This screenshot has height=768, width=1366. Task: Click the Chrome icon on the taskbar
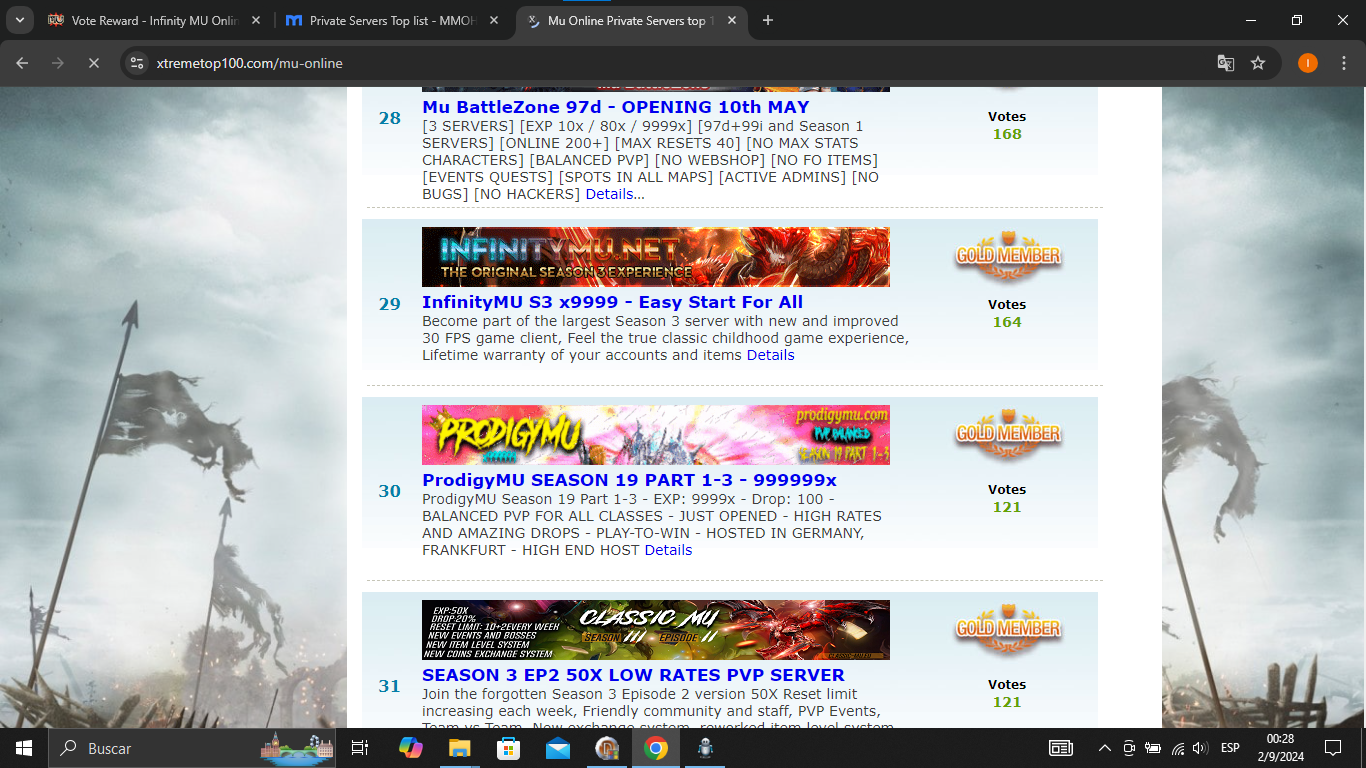[x=656, y=748]
